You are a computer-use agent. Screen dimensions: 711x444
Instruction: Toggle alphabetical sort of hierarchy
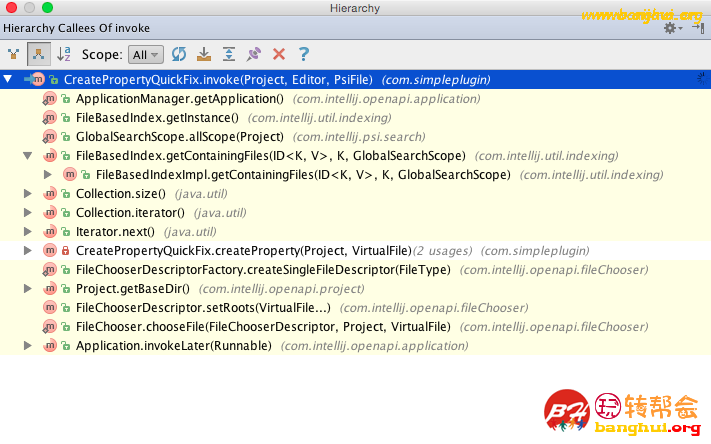pyautogui.click(x=63, y=54)
